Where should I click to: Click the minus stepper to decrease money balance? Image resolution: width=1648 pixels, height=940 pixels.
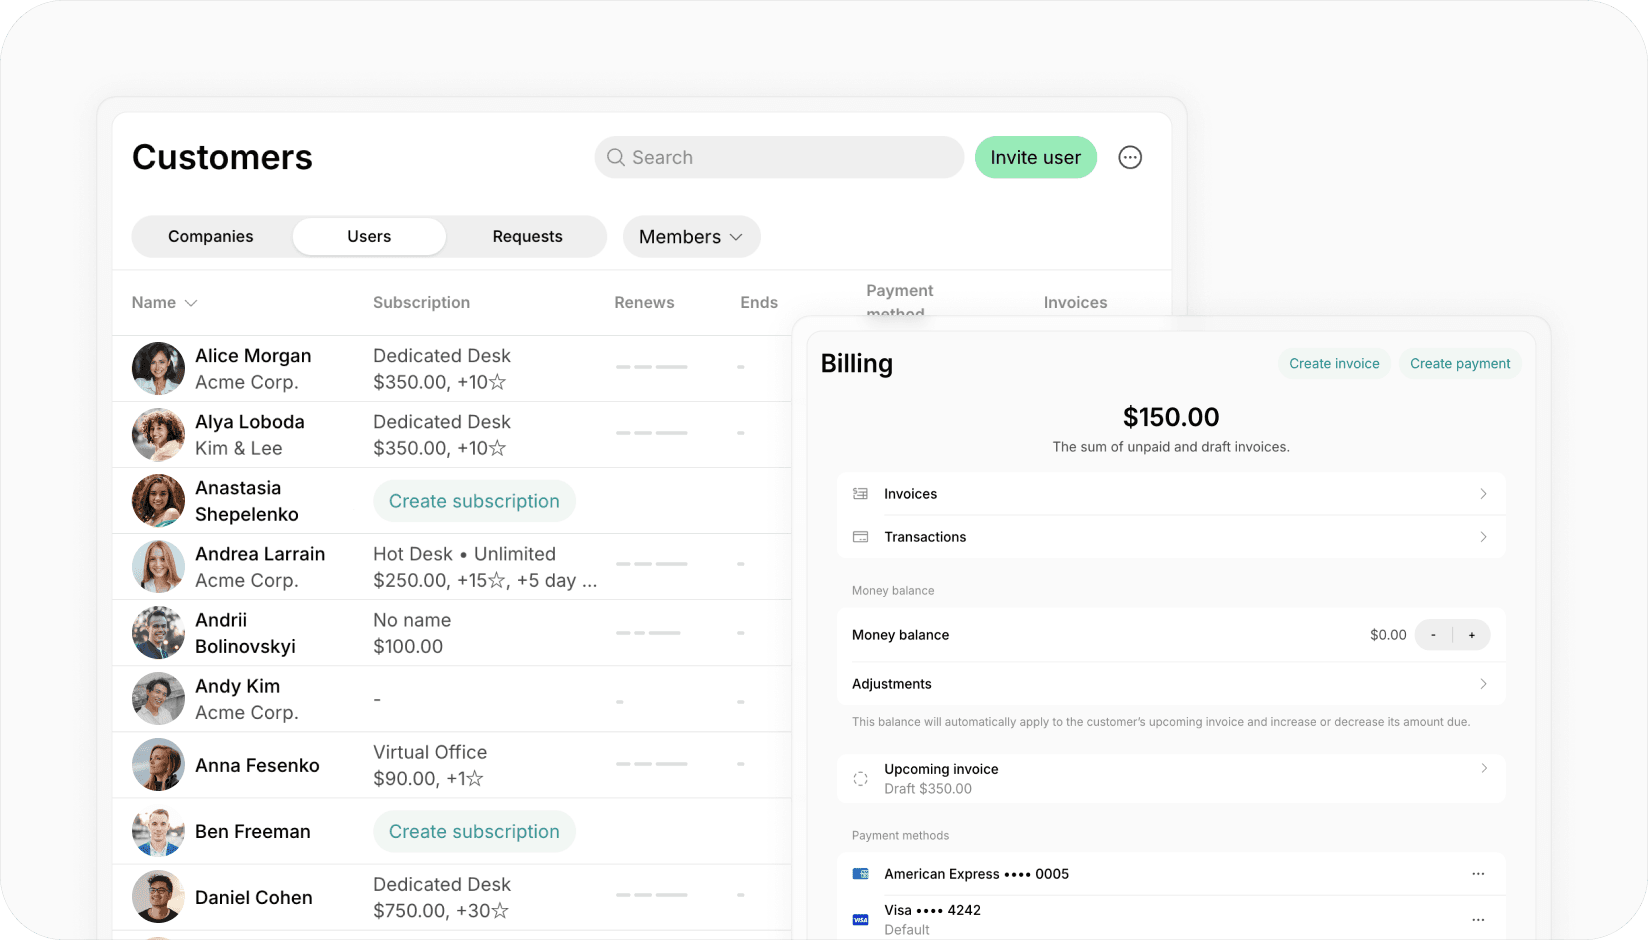[x=1433, y=634]
